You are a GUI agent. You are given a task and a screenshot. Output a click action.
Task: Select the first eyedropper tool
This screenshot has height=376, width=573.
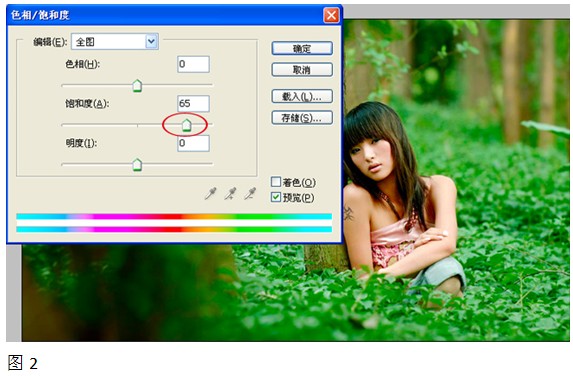(x=210, y=194)
